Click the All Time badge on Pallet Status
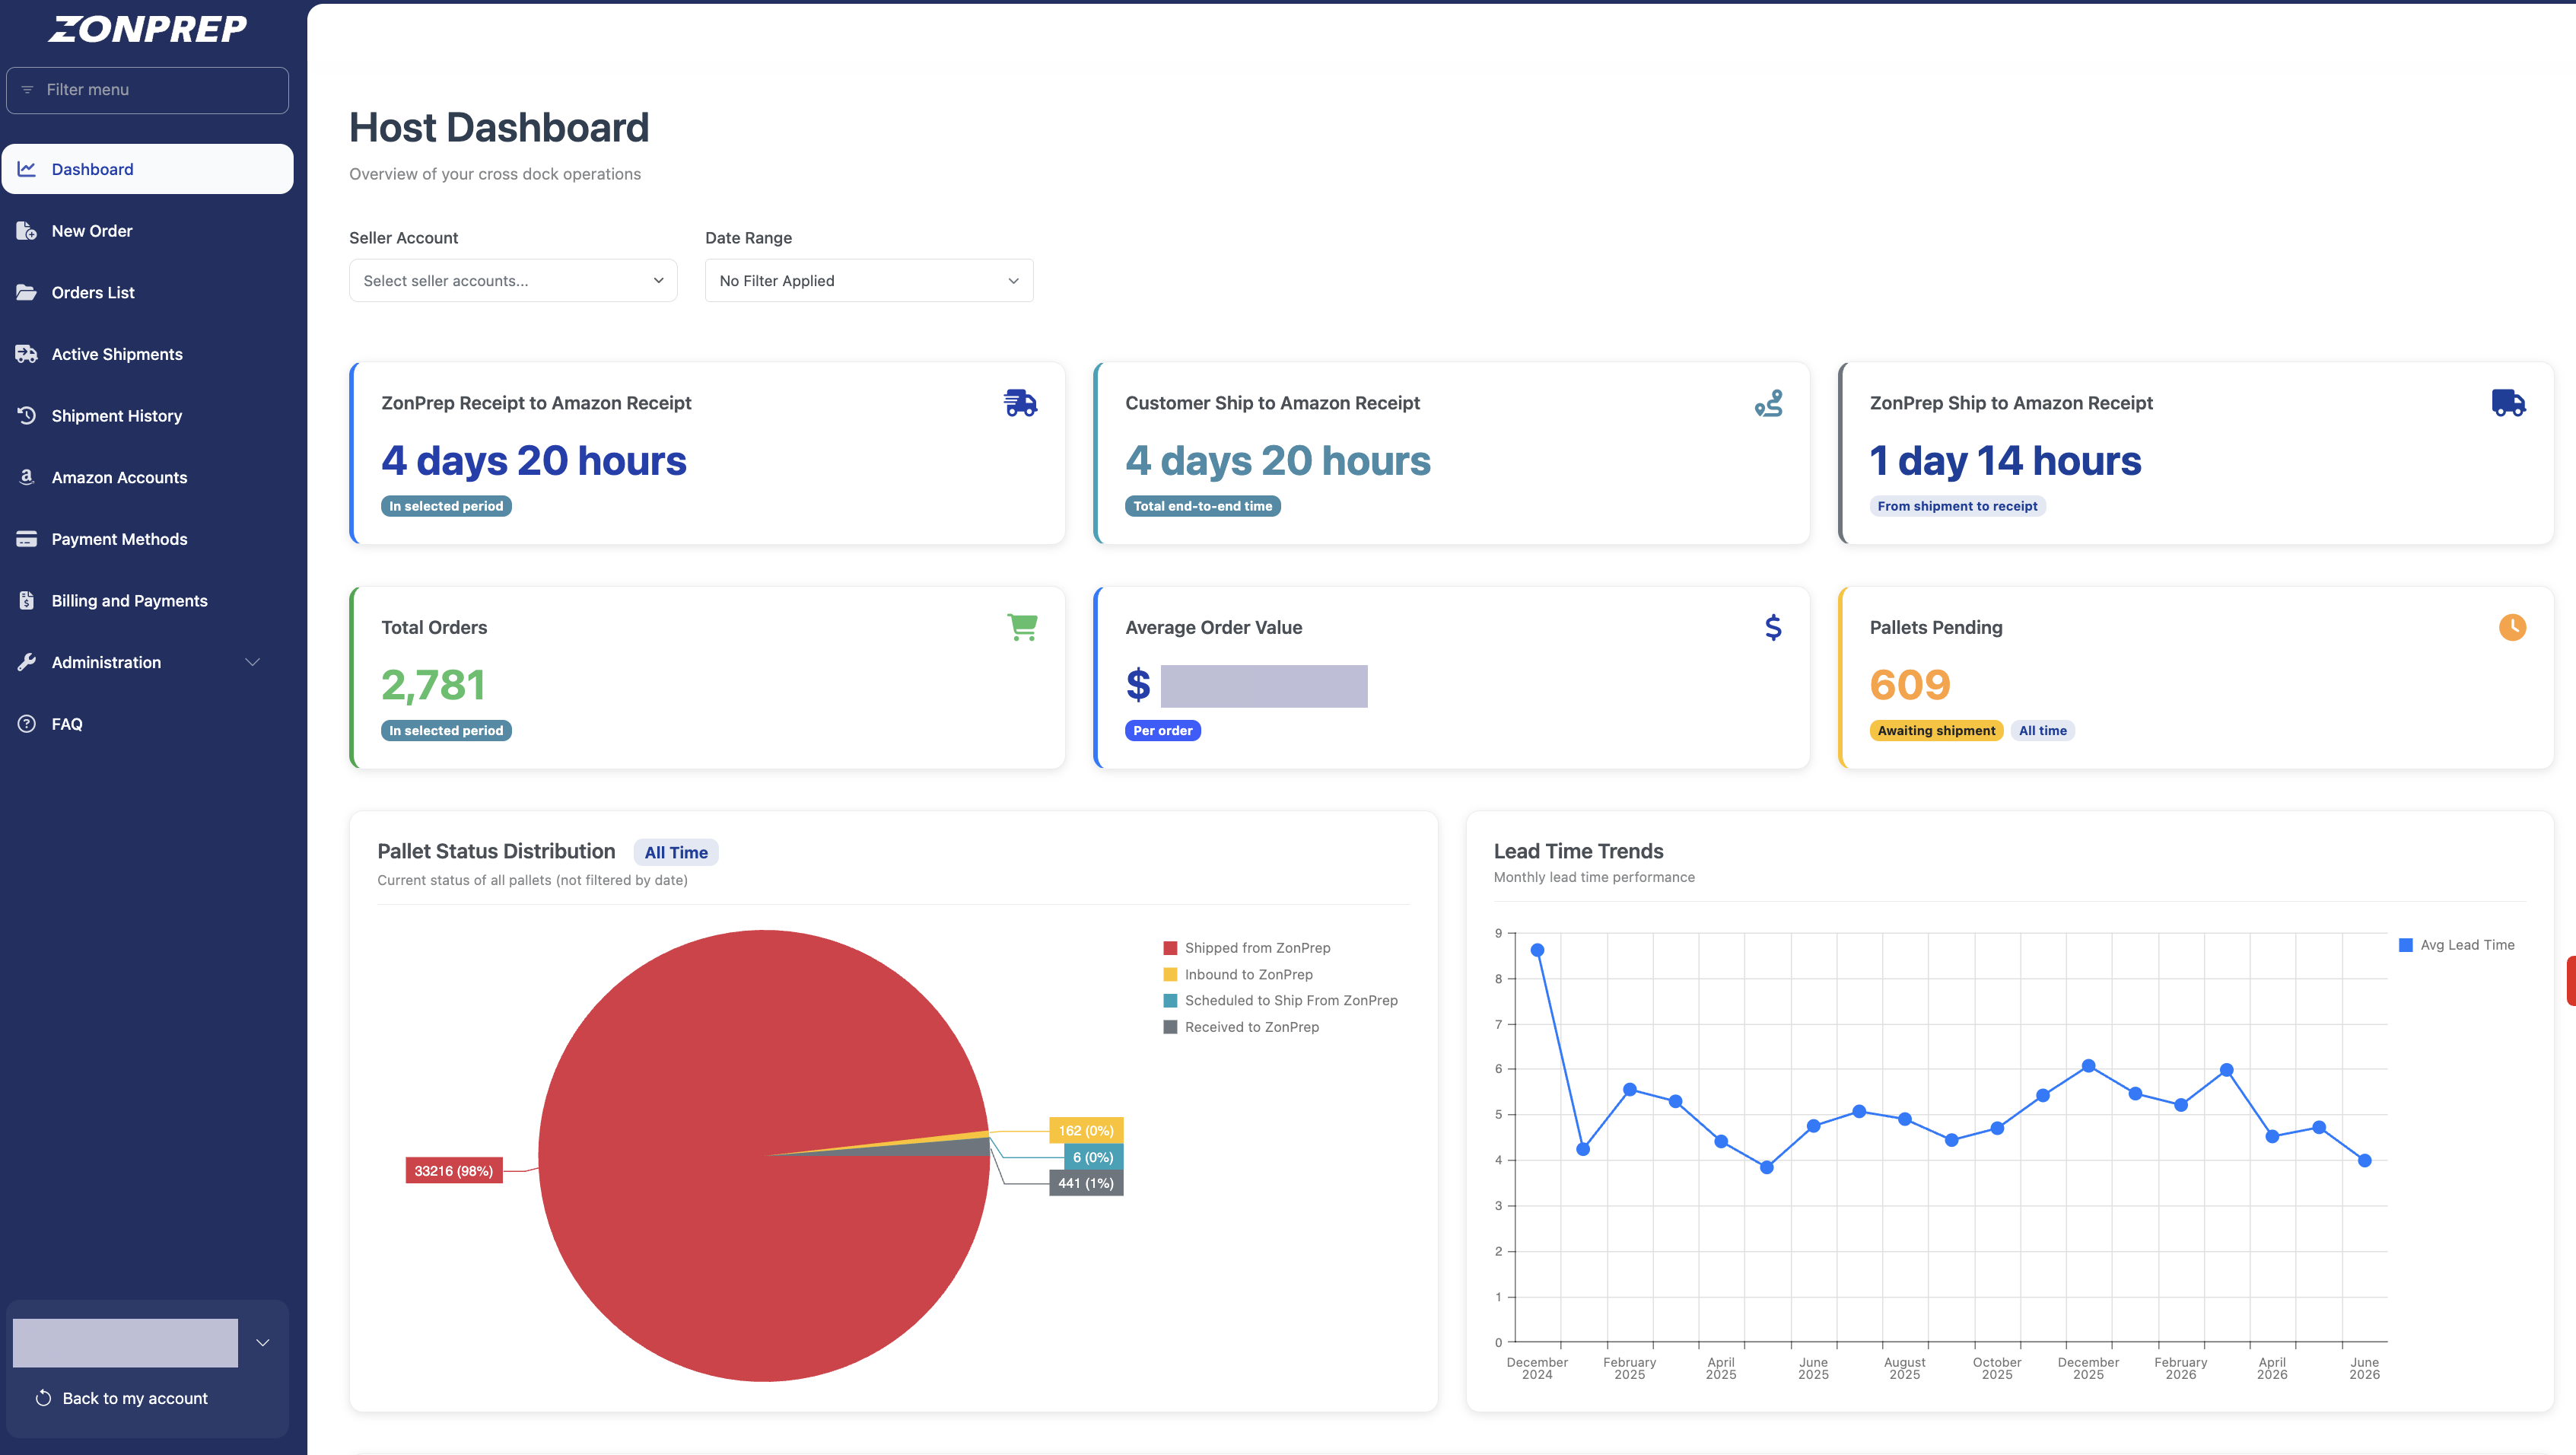Viewport: 2576px width, 1455px height. [x=676, y=853]
